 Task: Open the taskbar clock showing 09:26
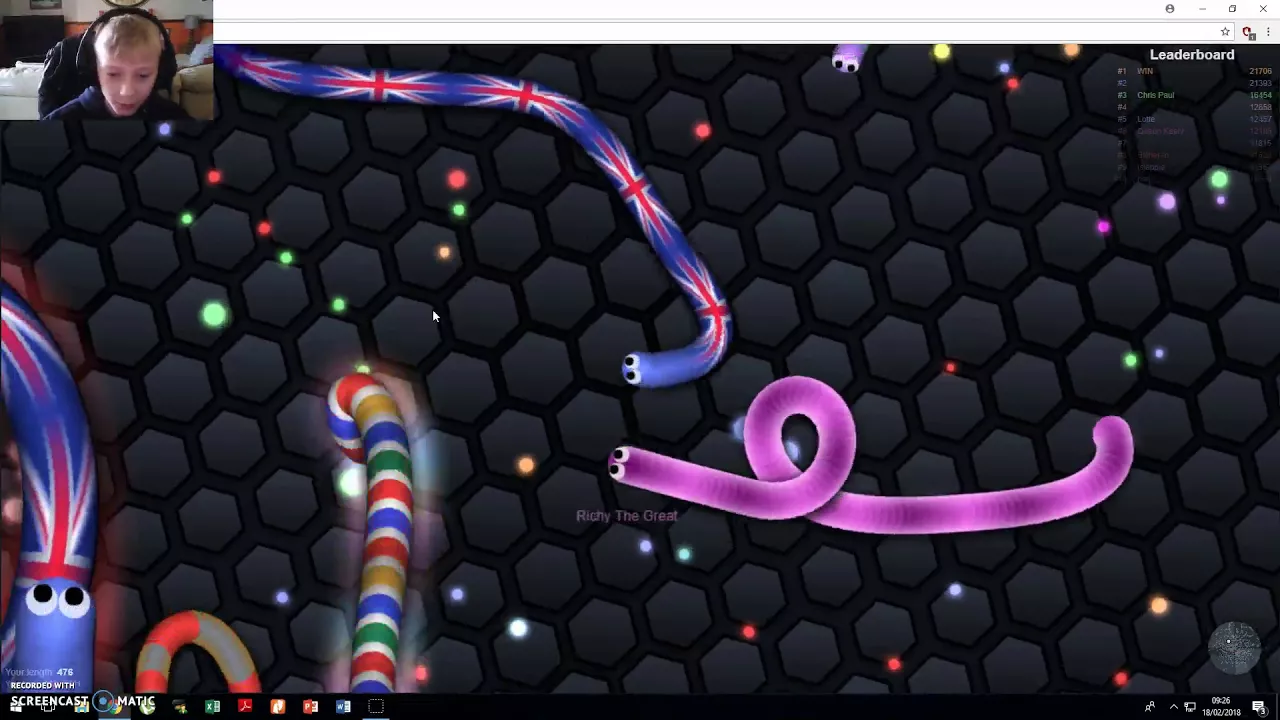1221,706
